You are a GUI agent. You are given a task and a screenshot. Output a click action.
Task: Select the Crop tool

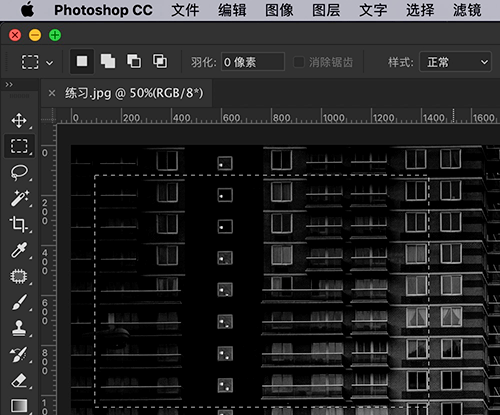coord(19,224)
